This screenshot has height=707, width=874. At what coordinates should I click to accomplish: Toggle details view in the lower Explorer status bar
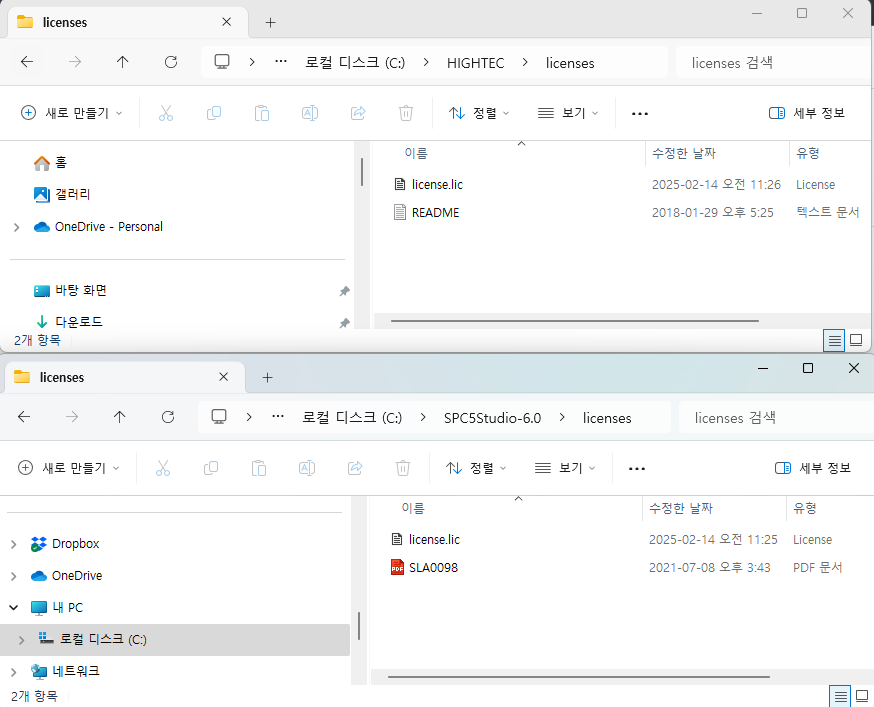840,696
